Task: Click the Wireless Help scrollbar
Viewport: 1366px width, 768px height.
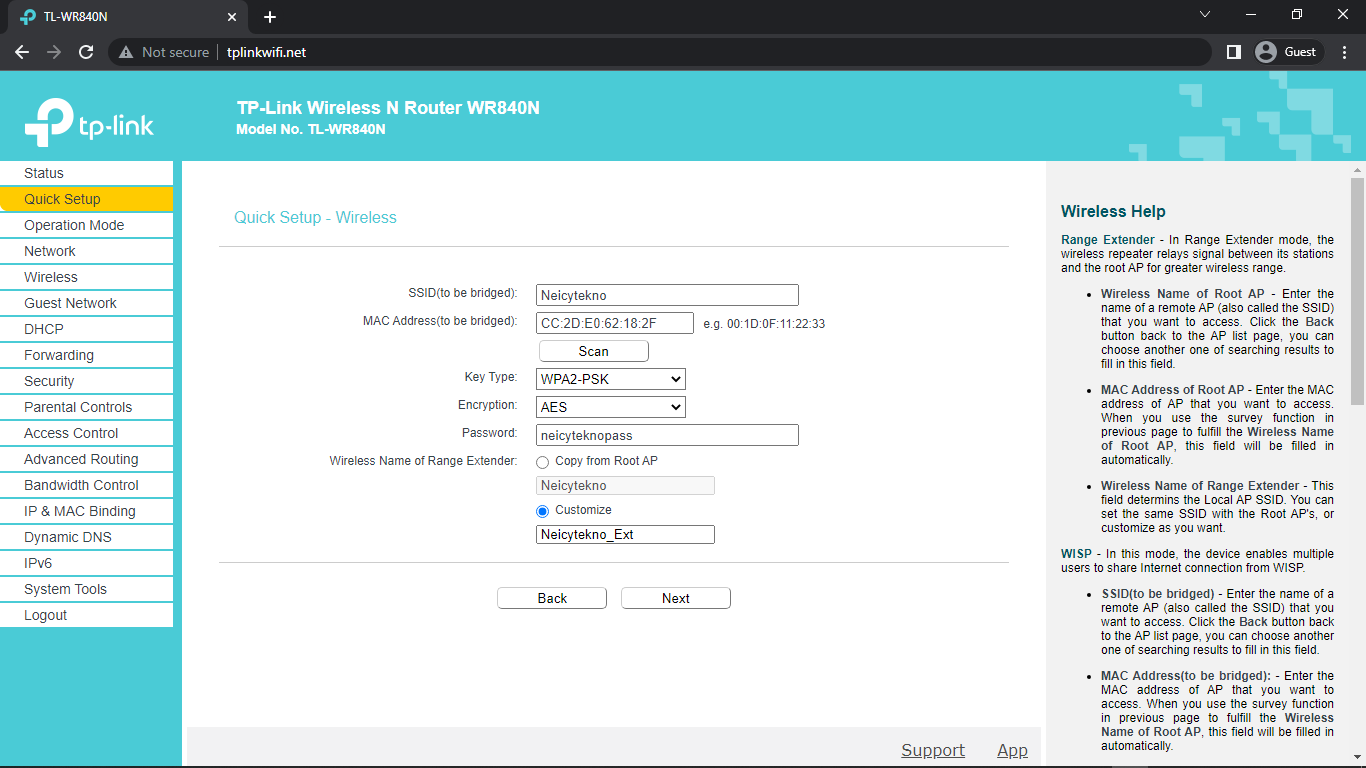Action: tap(1357, 290)
